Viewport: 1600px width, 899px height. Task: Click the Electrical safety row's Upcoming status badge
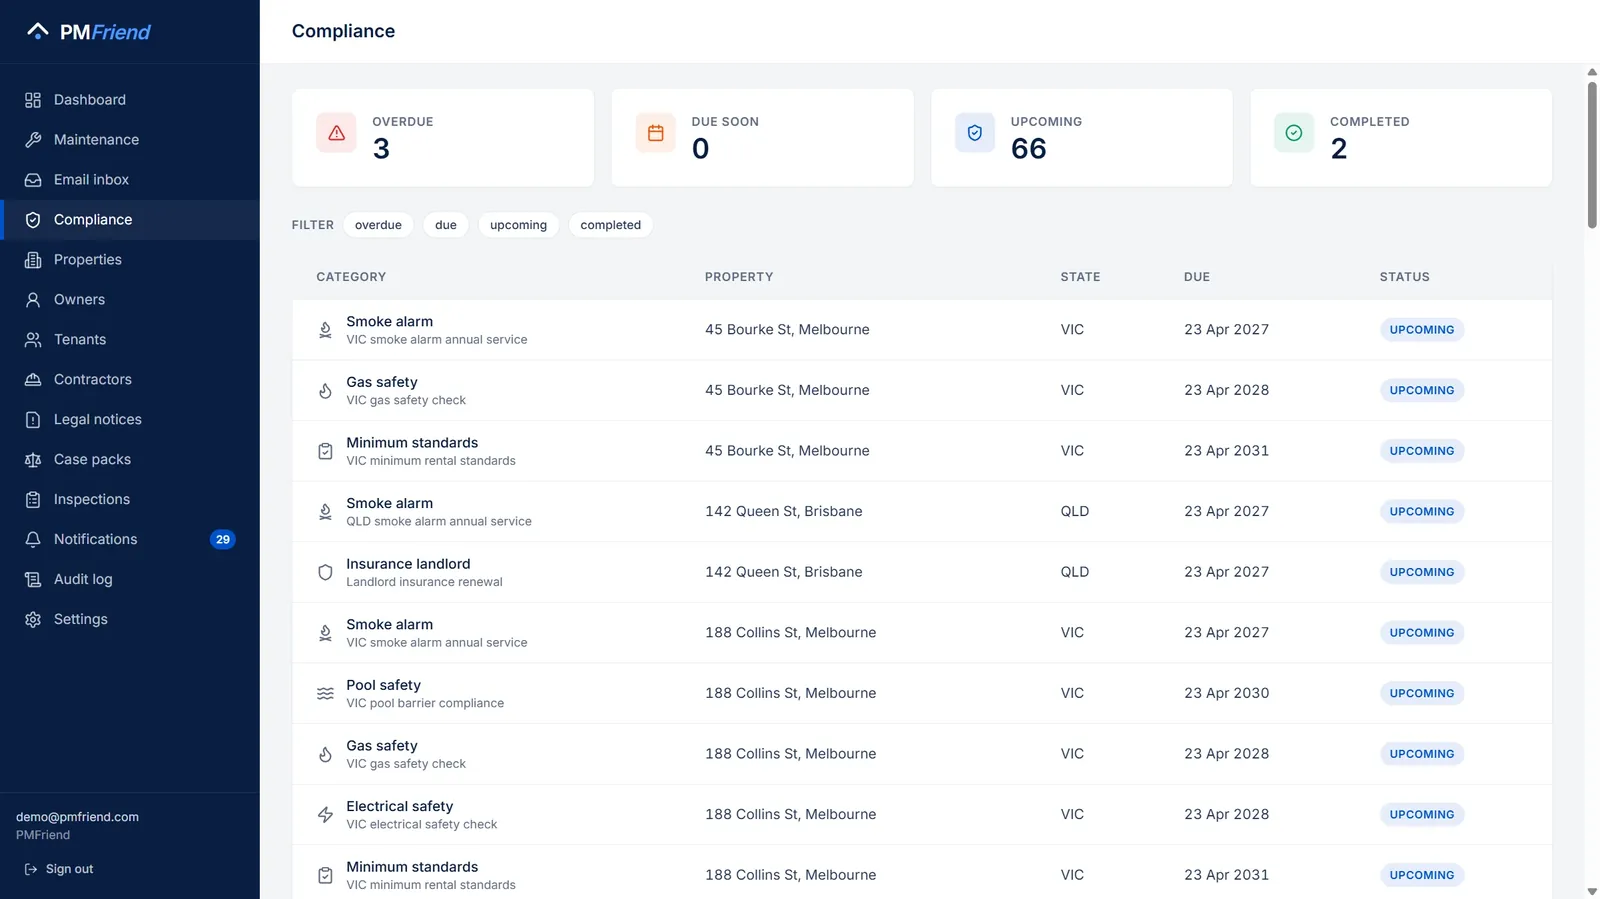click(x=1421, y=815)
